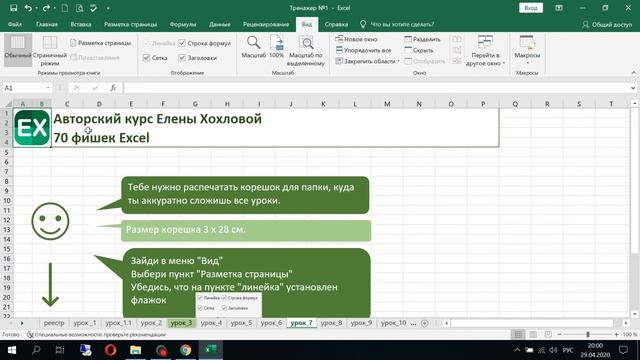Add a new sheet with the plus icon
Image resolution: width=640 pixels, height=360 pixels.
coord(424,323)
